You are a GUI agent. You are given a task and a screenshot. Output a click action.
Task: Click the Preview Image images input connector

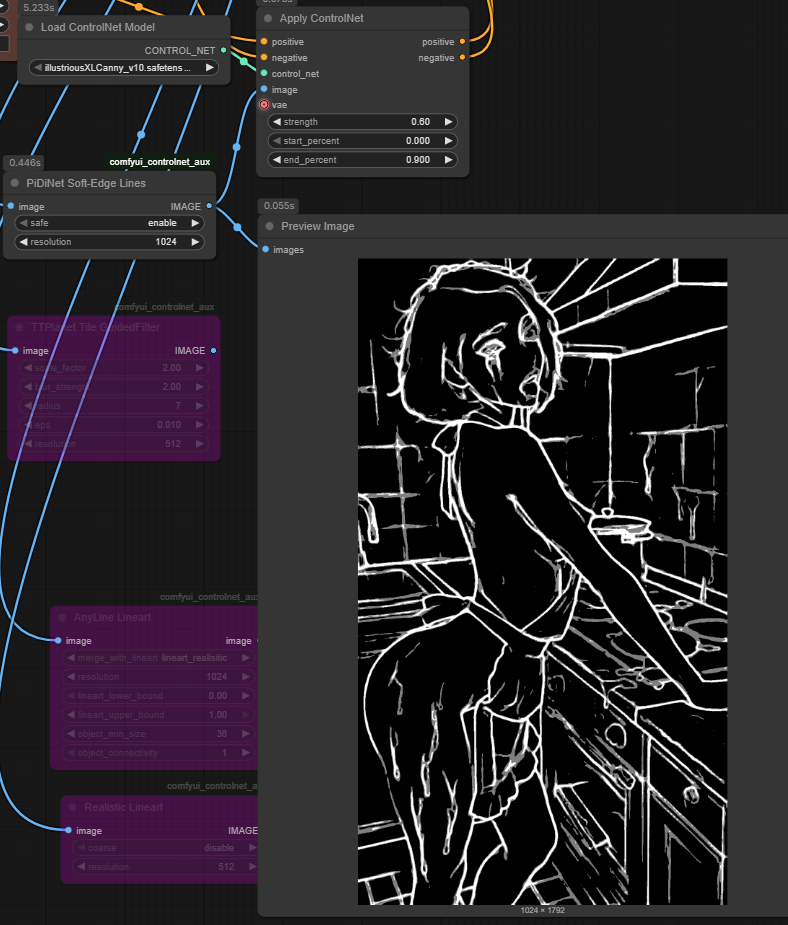point(265,250)
